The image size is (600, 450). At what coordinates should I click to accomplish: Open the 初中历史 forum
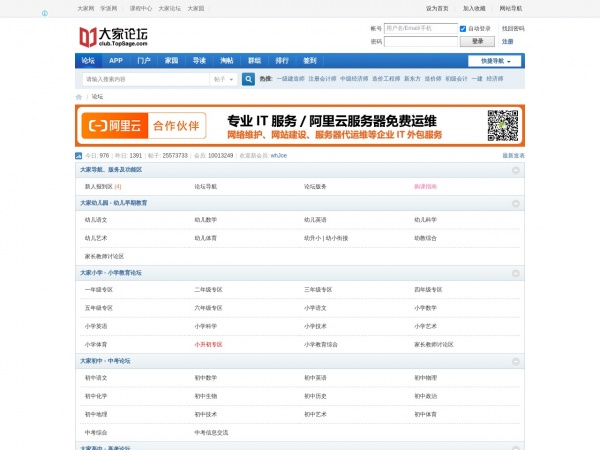pos(315,396)
